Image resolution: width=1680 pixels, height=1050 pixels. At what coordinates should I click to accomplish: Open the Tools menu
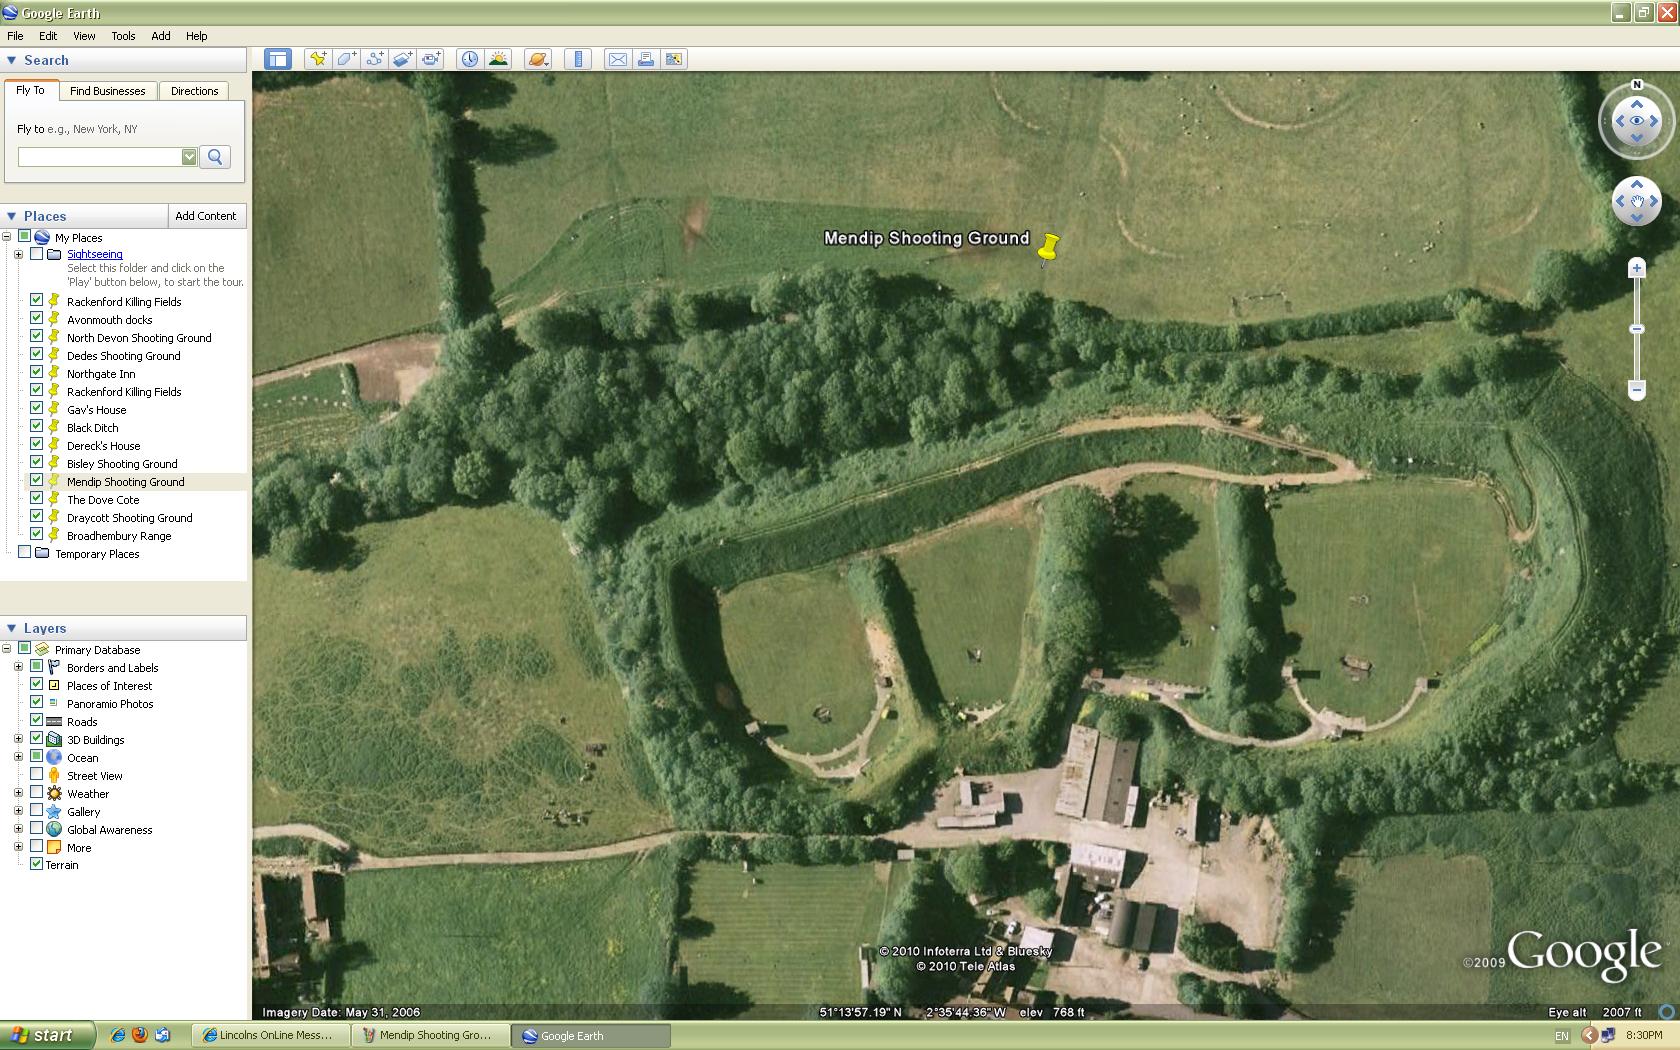(123, 36)
